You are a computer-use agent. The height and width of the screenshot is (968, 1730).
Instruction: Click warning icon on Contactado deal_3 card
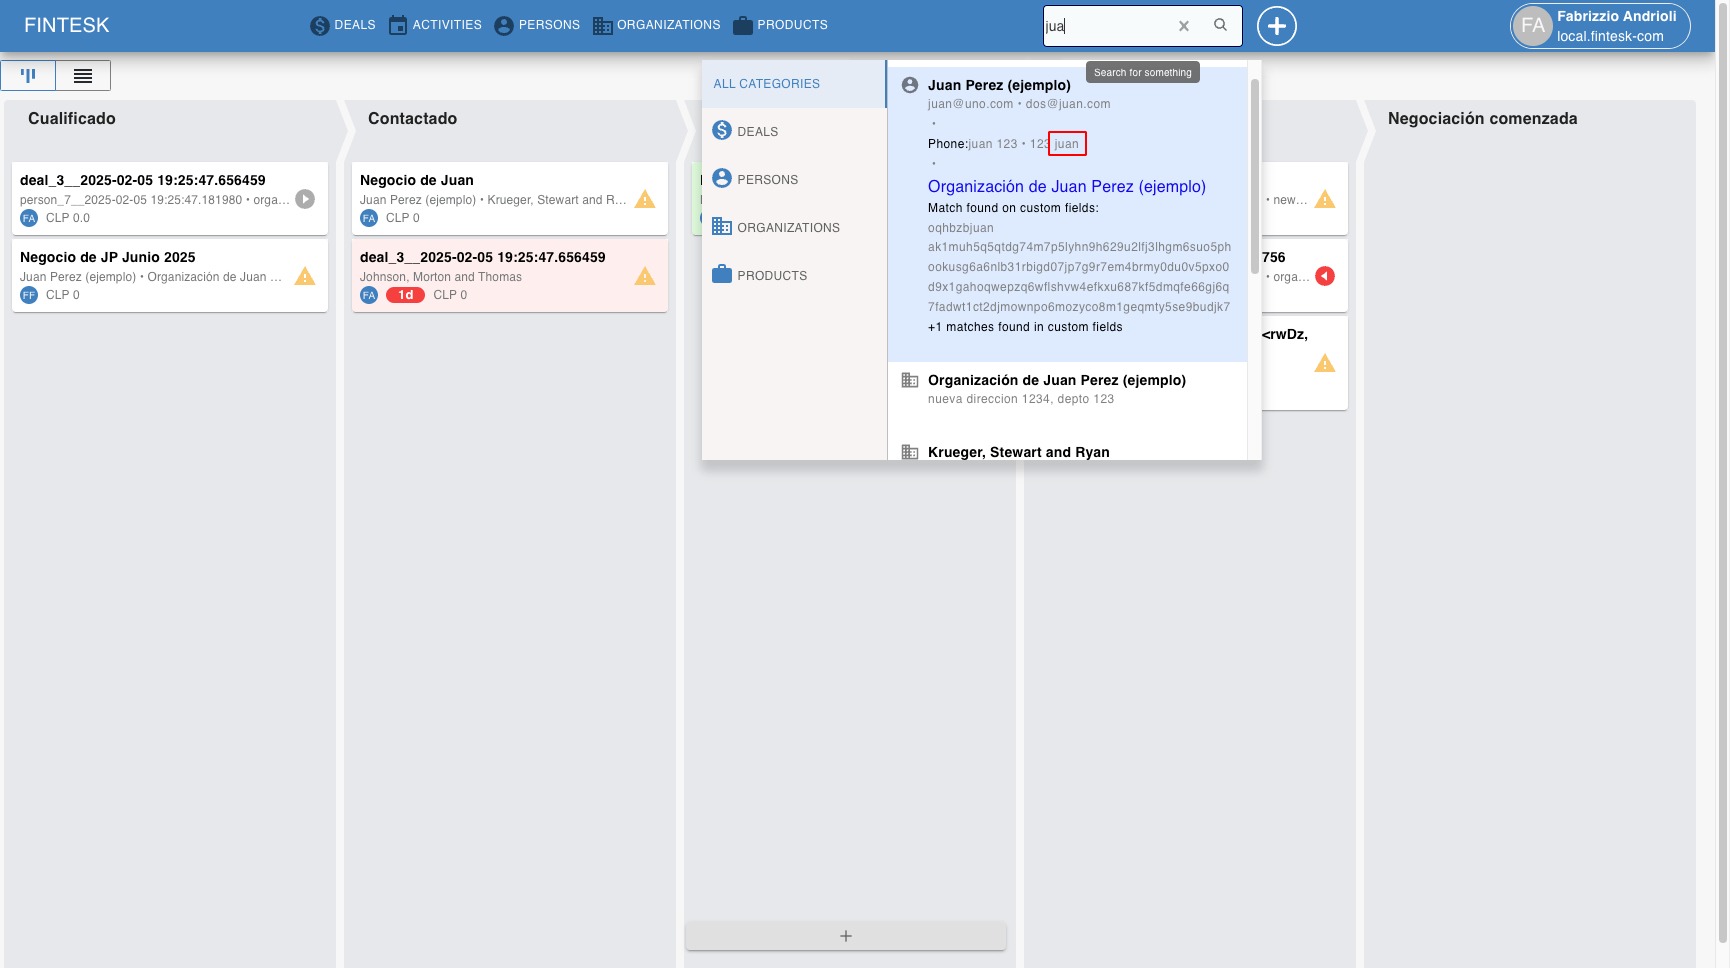(x=645, y=276)
